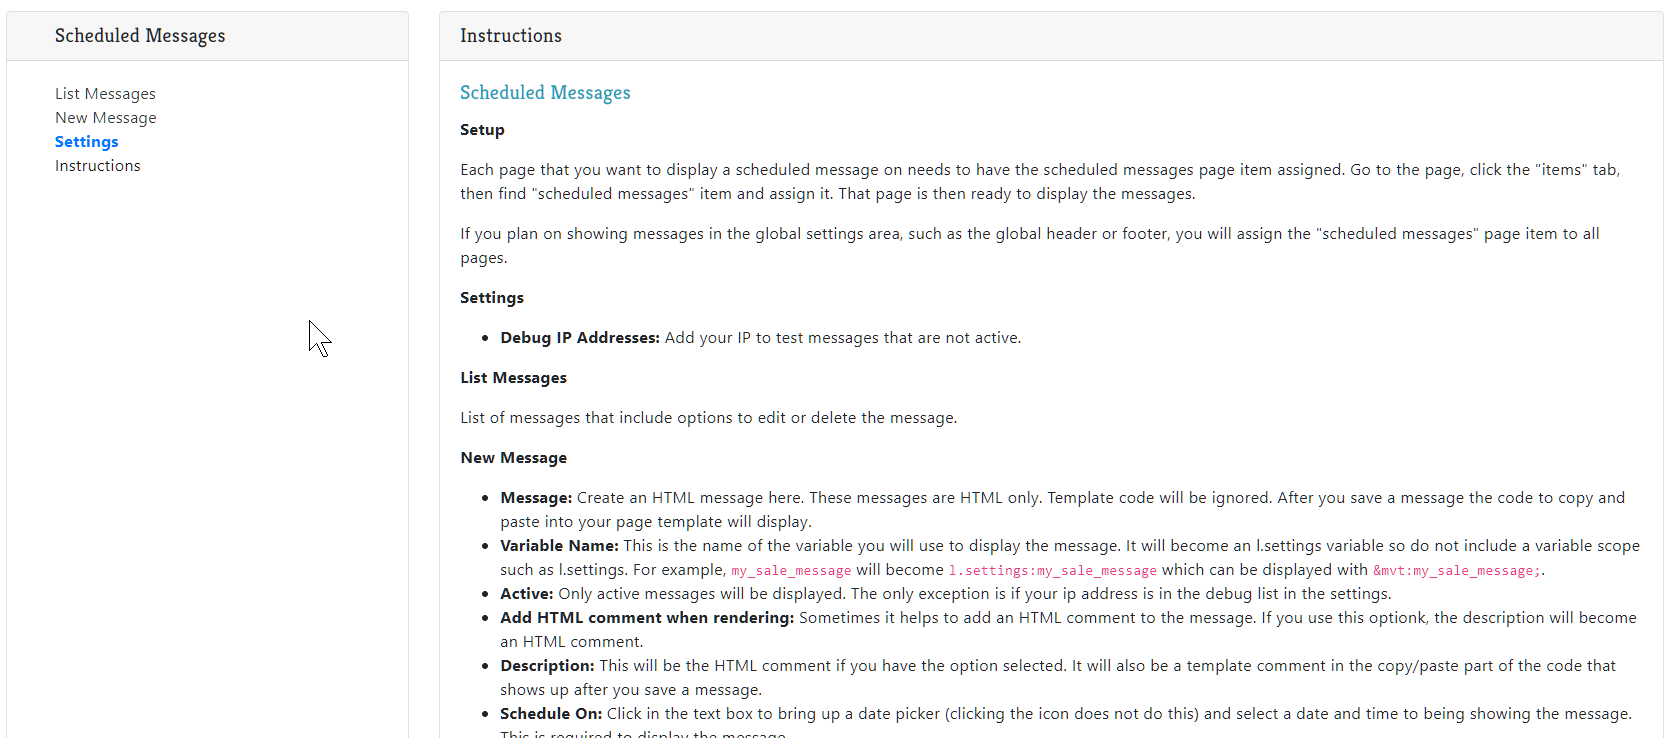Click the bold Setup heading

(482, 130)
